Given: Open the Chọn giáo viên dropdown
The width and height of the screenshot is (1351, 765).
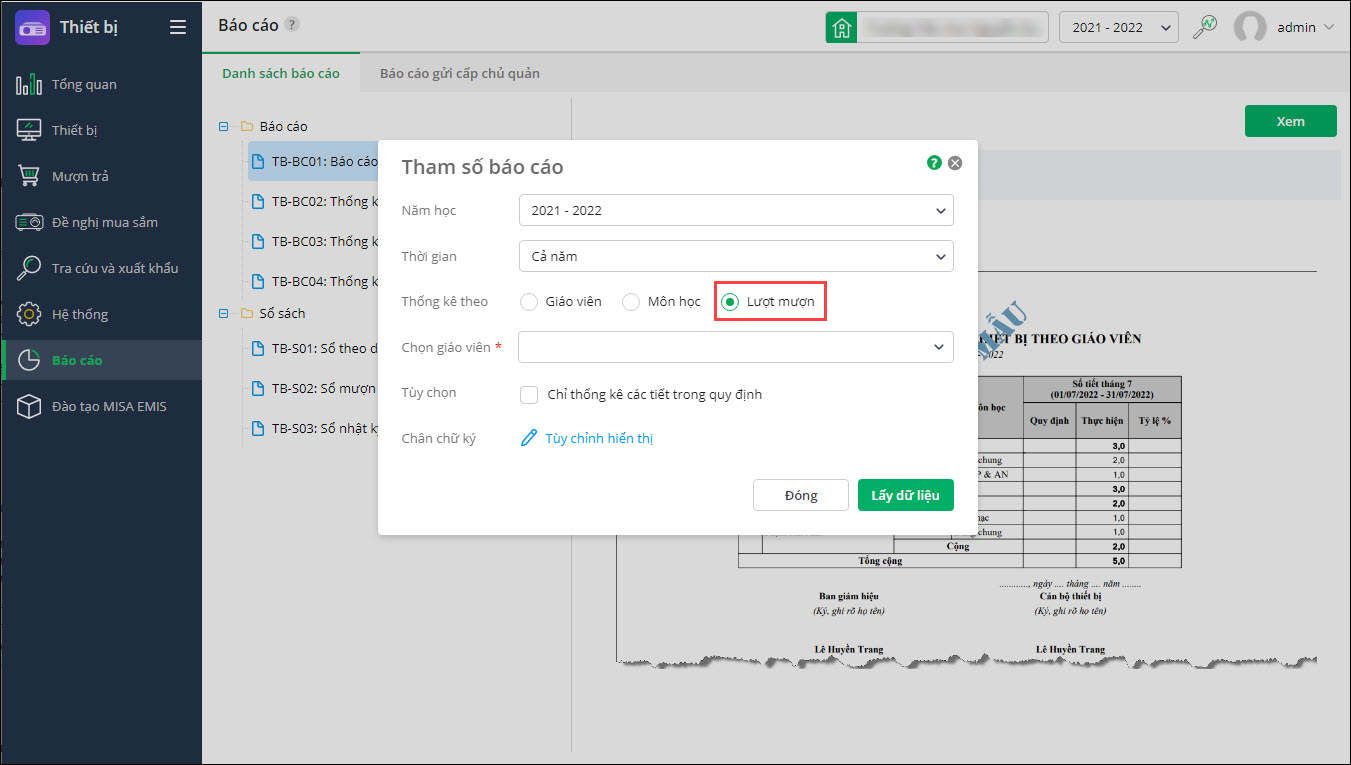Looking at the screenshot, I should (x=736, y=346).
